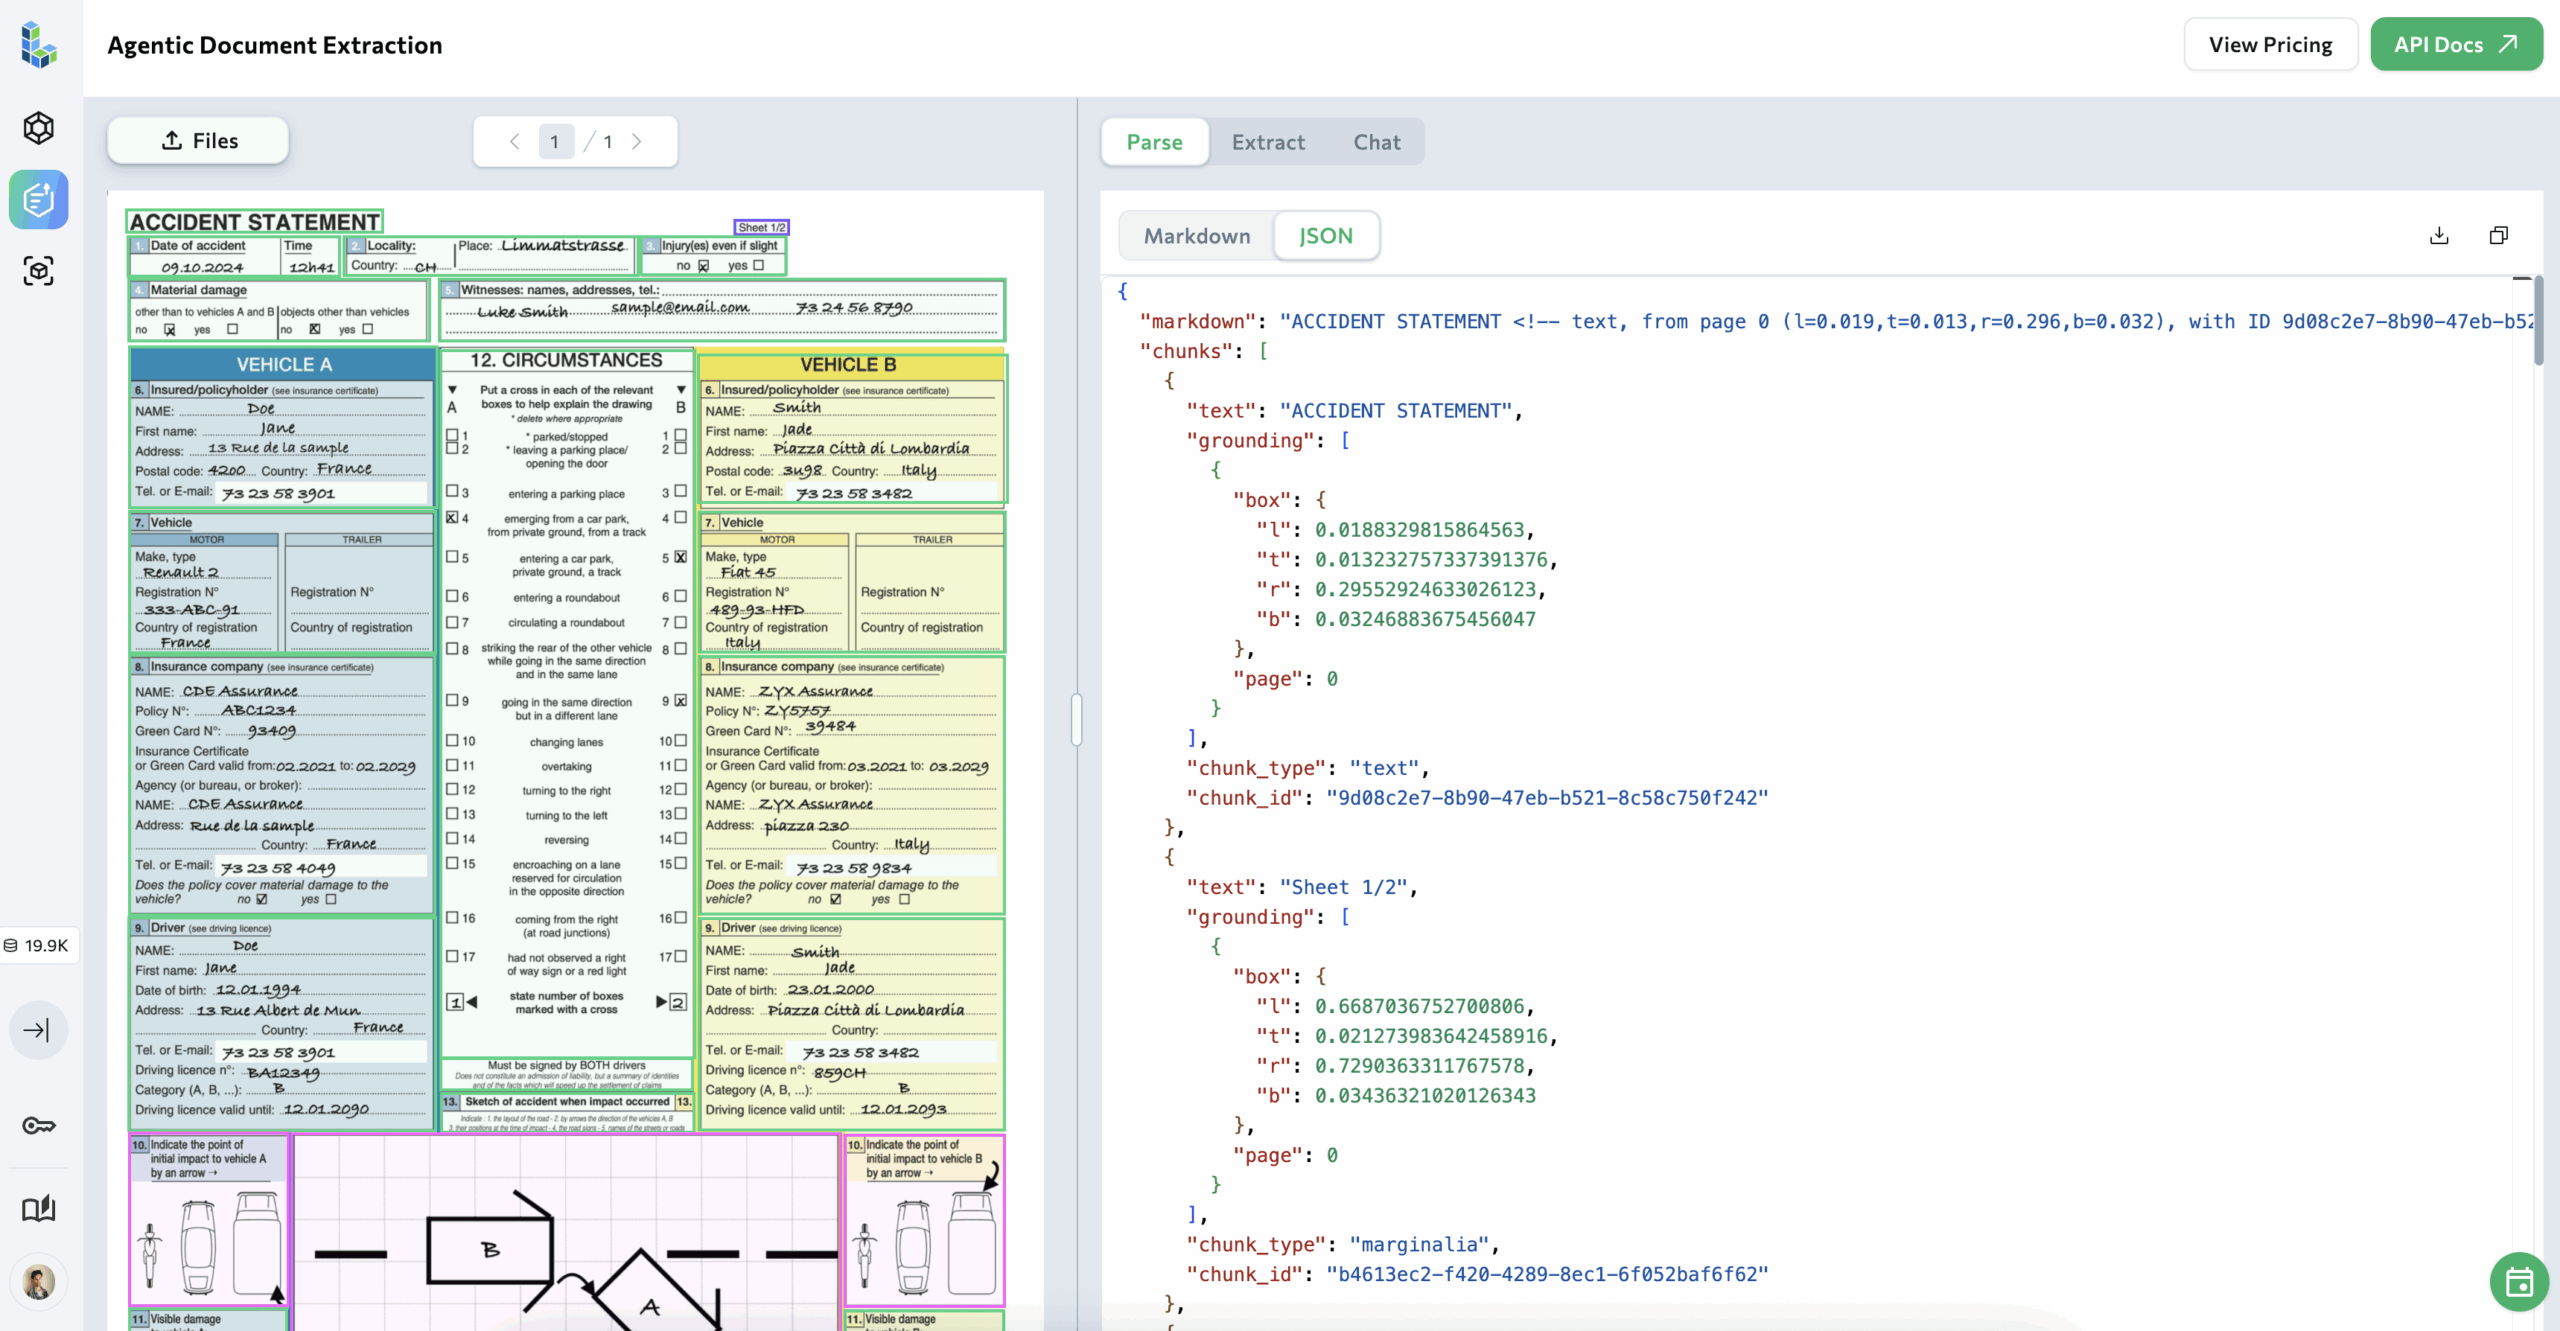Click the JSON panel vertical scrollbar
This screenshot has width=2560, height=1331.
pyautogui.click(x=2538, y=320)
